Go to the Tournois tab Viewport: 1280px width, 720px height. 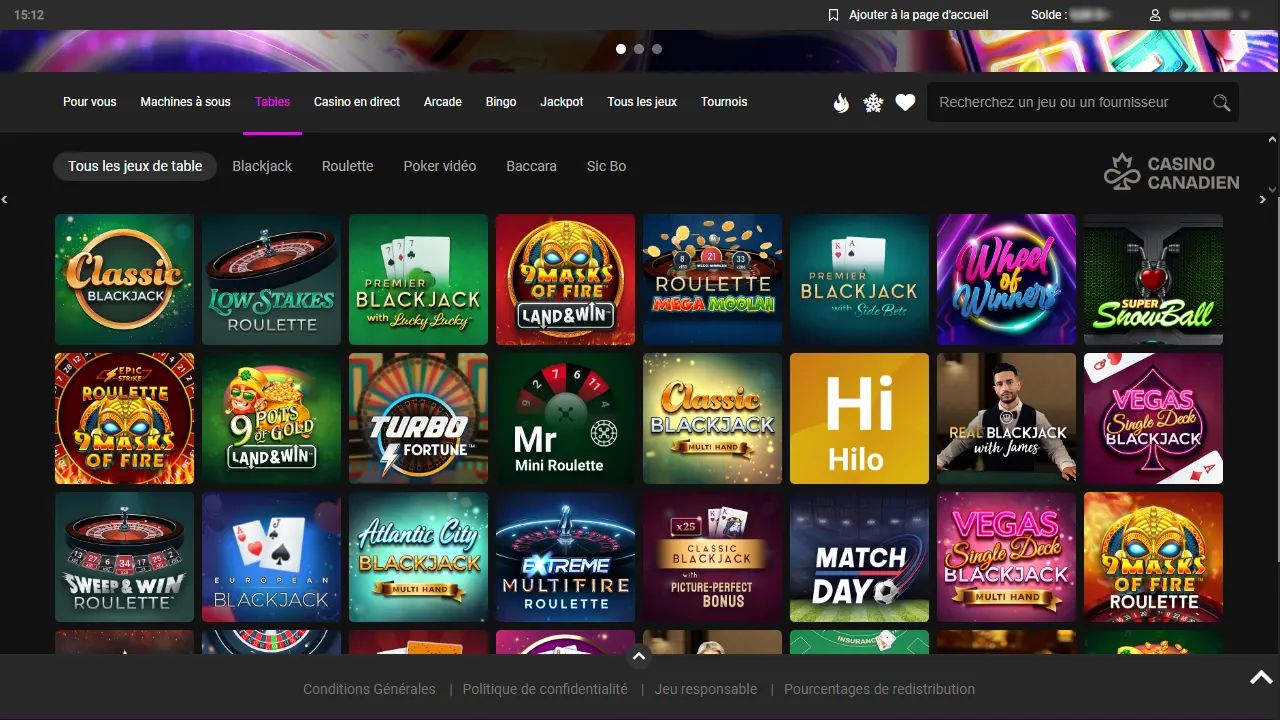pos(724,102)
